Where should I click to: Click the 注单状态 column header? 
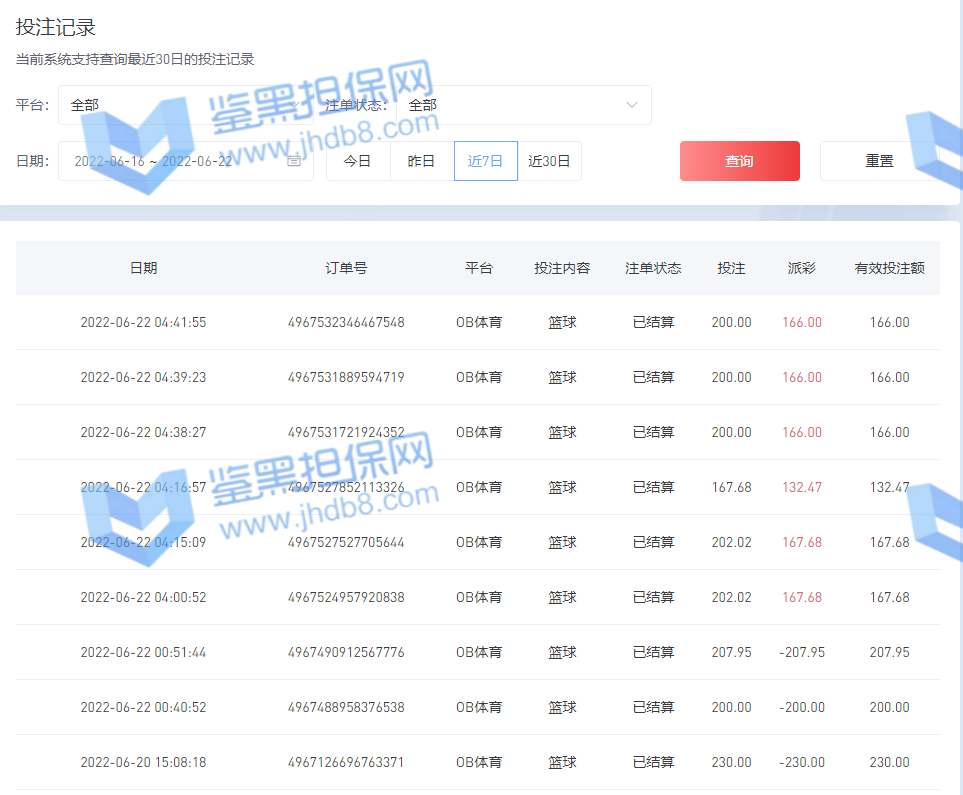653,268
